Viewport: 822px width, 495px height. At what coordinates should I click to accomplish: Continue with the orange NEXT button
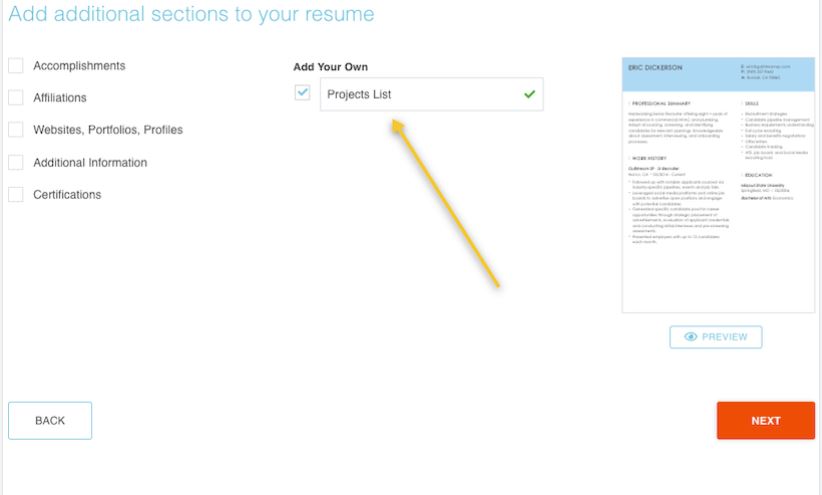[x=766, y=421]
